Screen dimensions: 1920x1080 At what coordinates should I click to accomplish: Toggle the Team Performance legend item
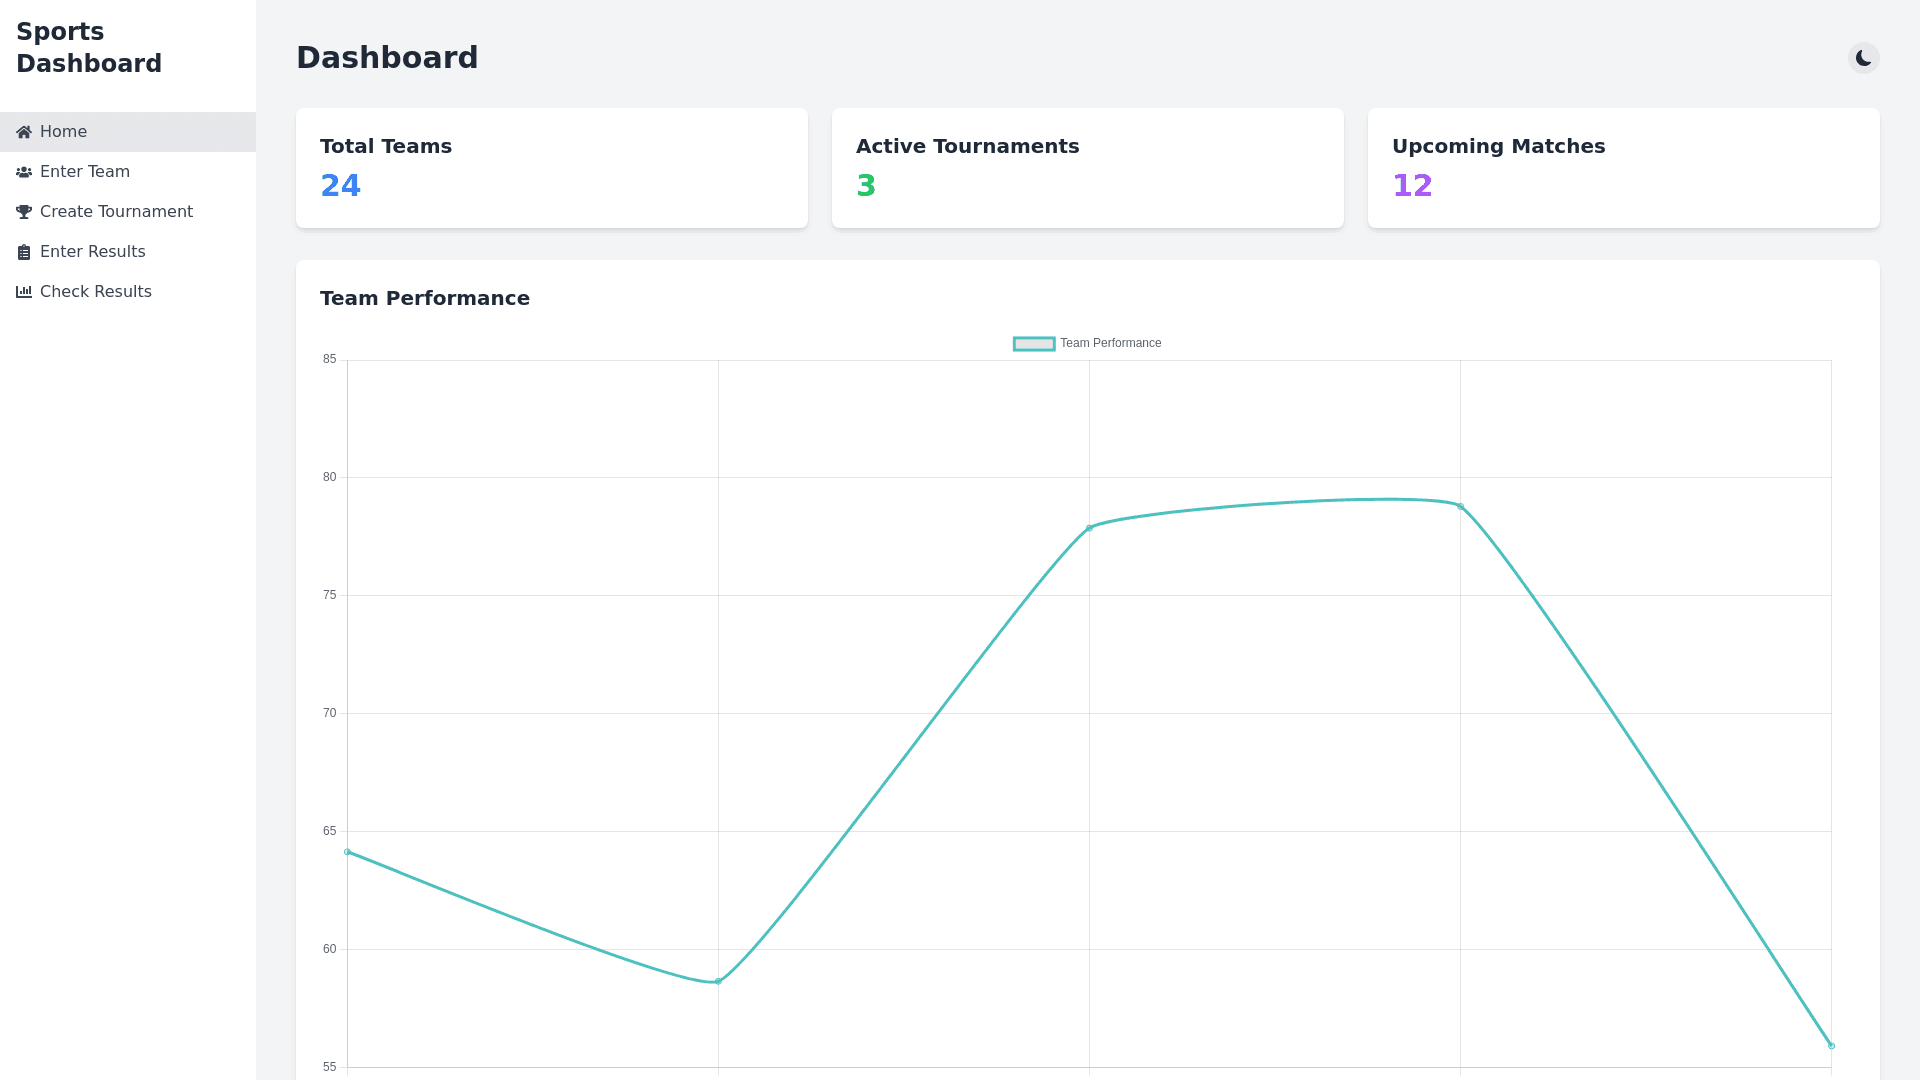[1110, 343]
